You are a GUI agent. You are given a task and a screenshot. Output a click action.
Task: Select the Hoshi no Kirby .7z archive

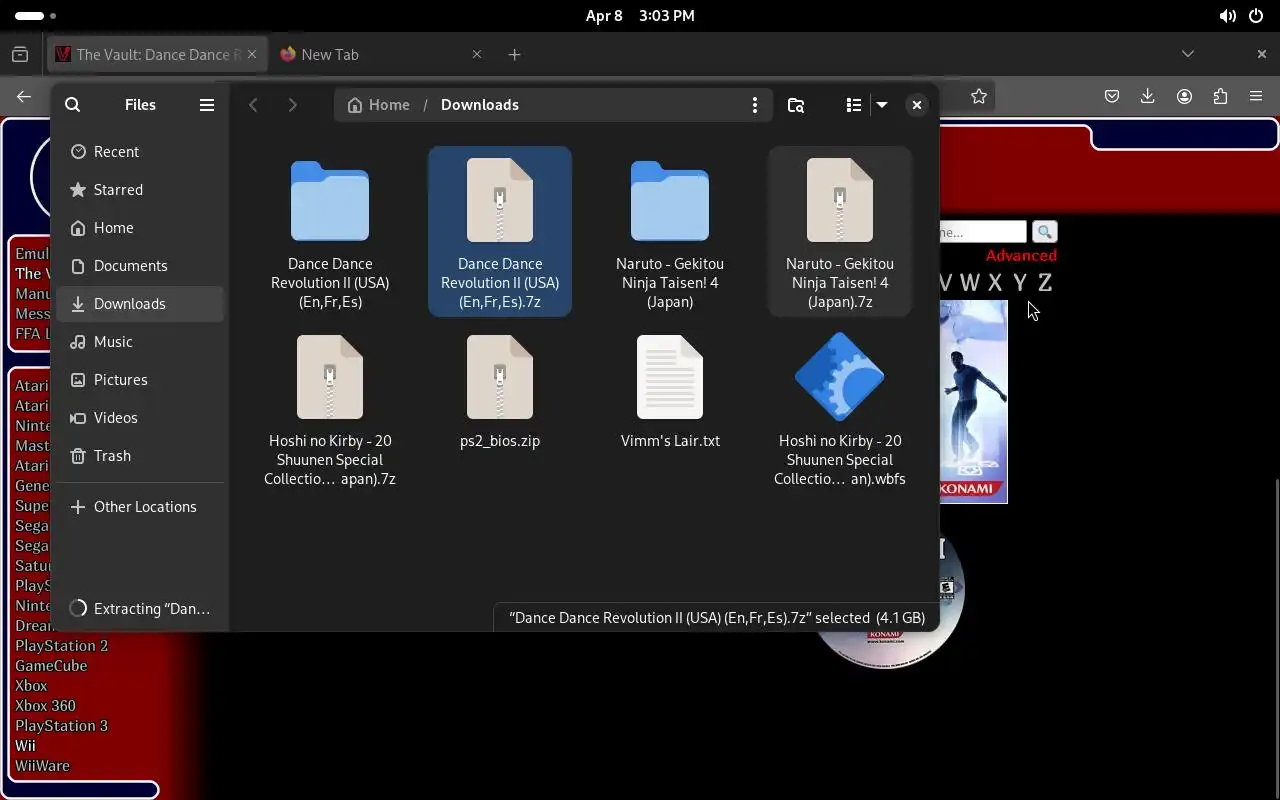[x=330, y=410]
